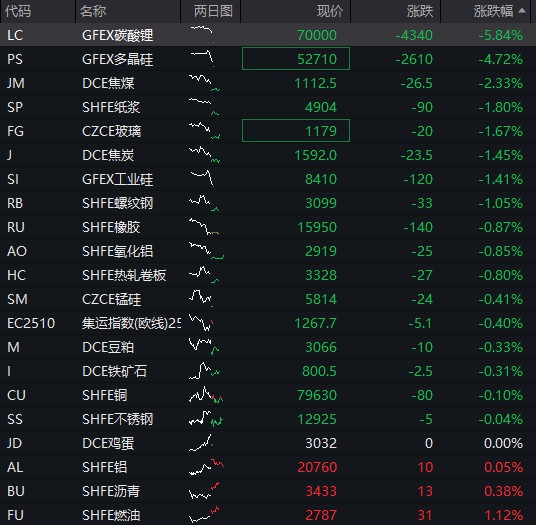This screenshot has width=536, height=525.
Task: Open the DCE鸡蛋 mini trend chart
Action: point(201,443)
